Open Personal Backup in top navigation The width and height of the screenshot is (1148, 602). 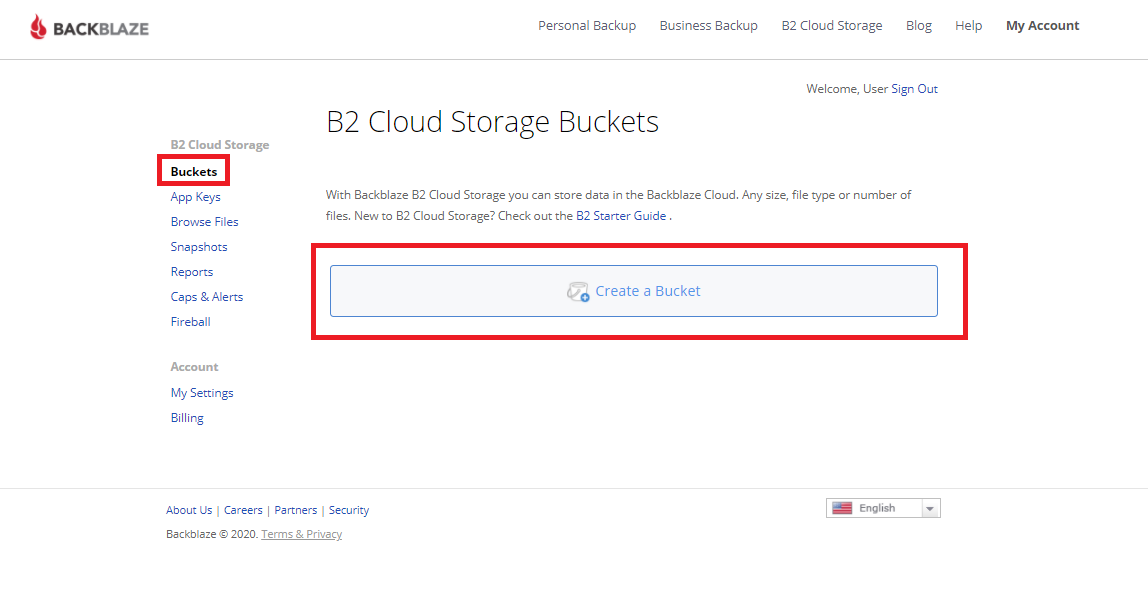tap(587, 26)
